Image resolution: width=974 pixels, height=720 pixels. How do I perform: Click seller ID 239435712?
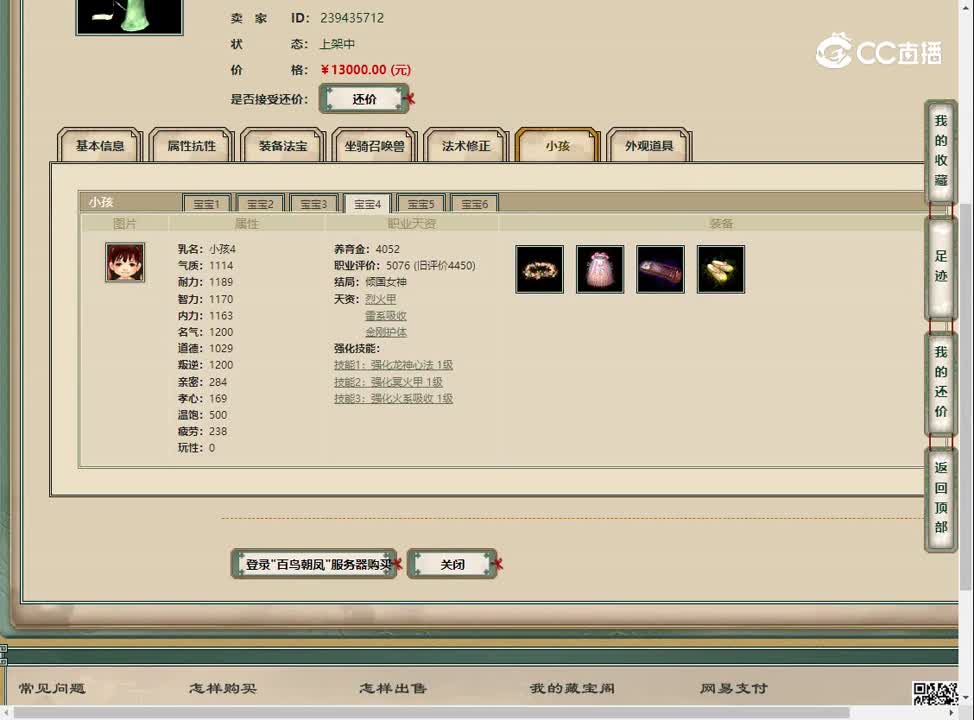point(352,18)
